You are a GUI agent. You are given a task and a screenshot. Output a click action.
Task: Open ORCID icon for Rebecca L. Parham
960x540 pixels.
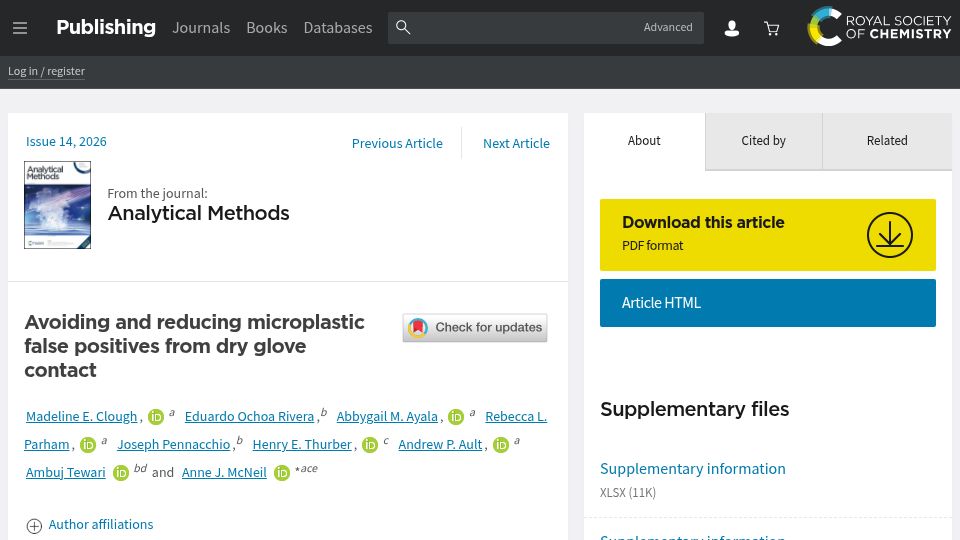click(x=88, y=445)
